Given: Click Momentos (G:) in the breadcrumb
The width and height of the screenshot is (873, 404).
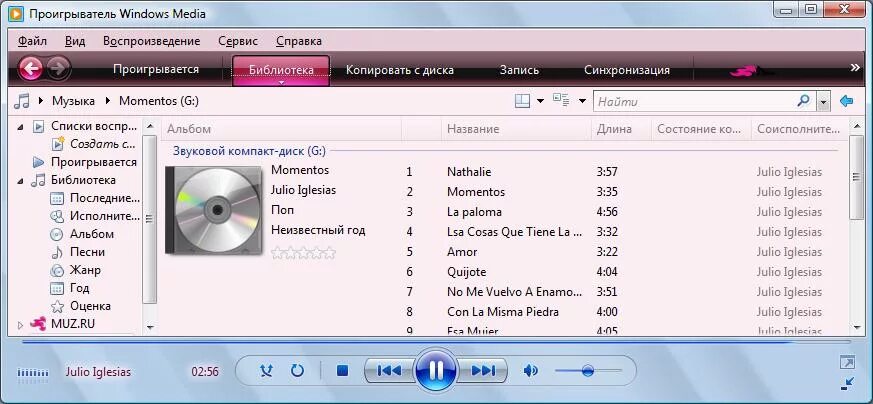Looking at the screenshot, I should coord(159,101).
